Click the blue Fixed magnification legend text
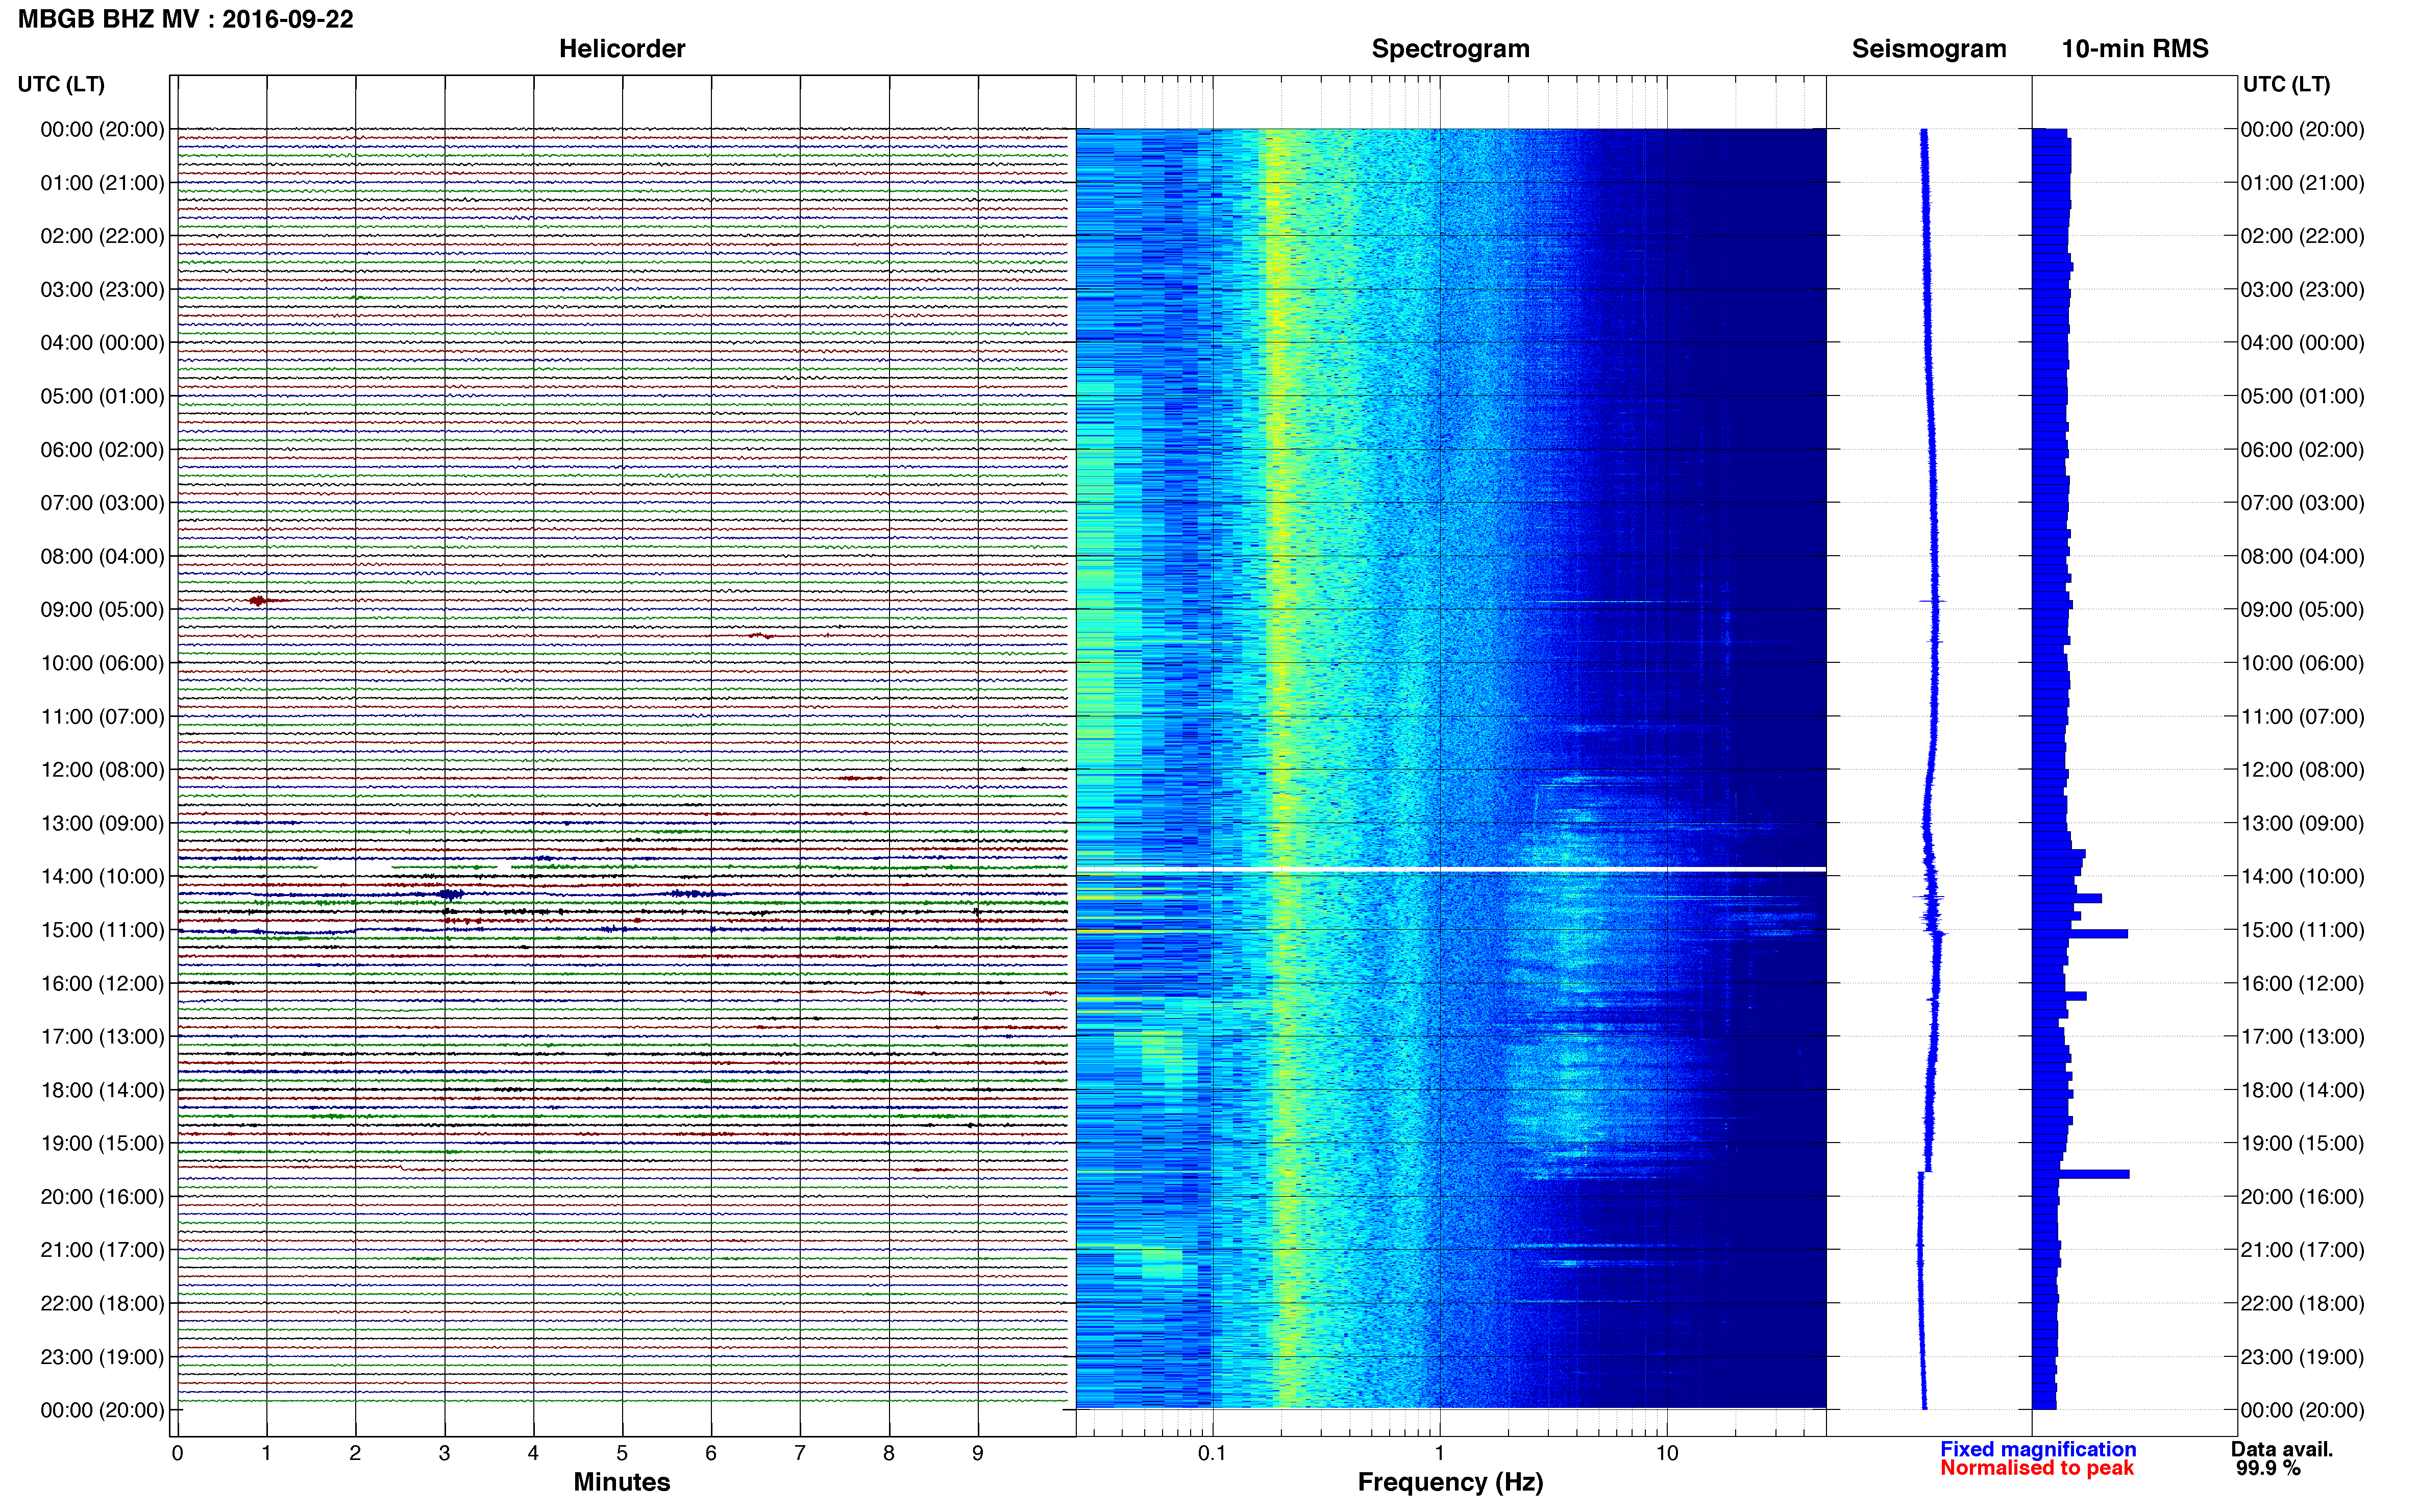The width and height of the screenshot is (2419, 1512). pyautogui.click(x=2038, y=1449)
